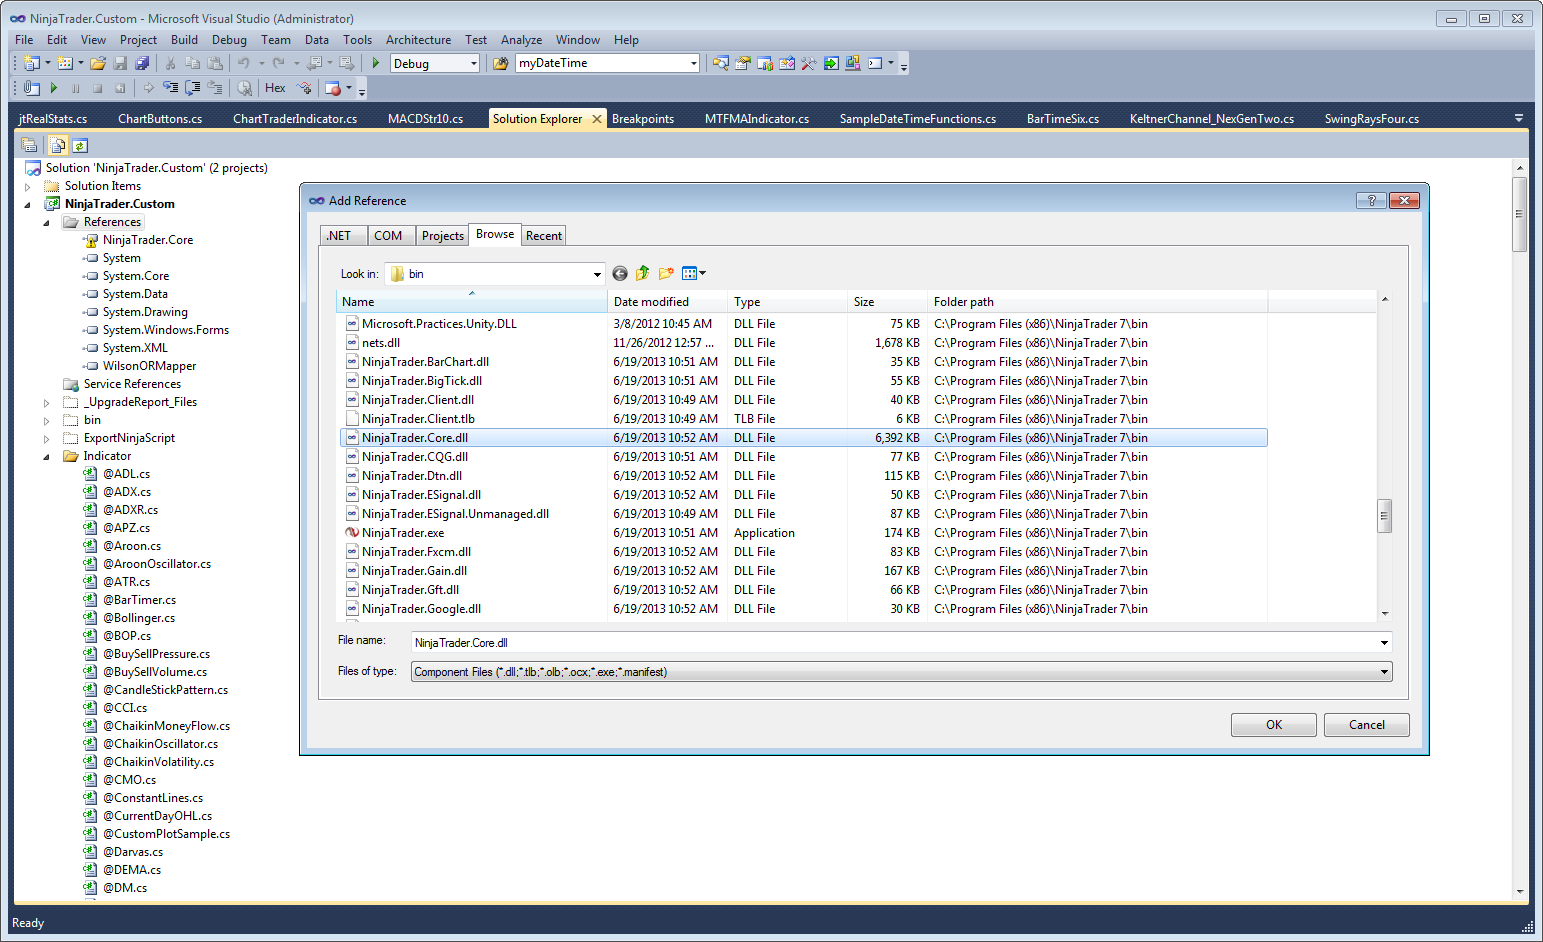The width and height of the screenshot is (1543, 942).
Task: Select NinjaTrader.Client.dll in the file list
Action: [x=418, y=400]
